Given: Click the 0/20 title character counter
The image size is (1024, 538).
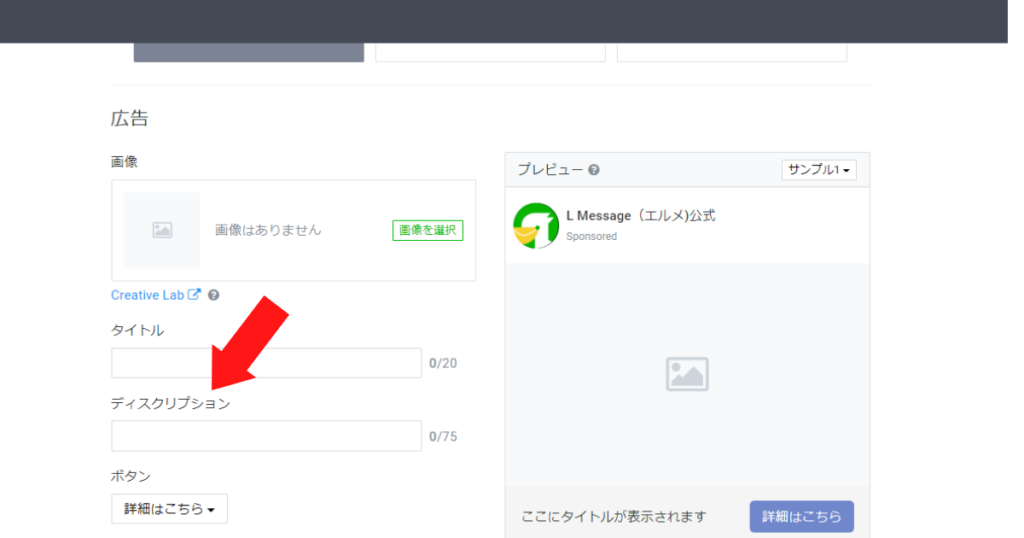Looking at the screenshot, I should coord(443,363).
